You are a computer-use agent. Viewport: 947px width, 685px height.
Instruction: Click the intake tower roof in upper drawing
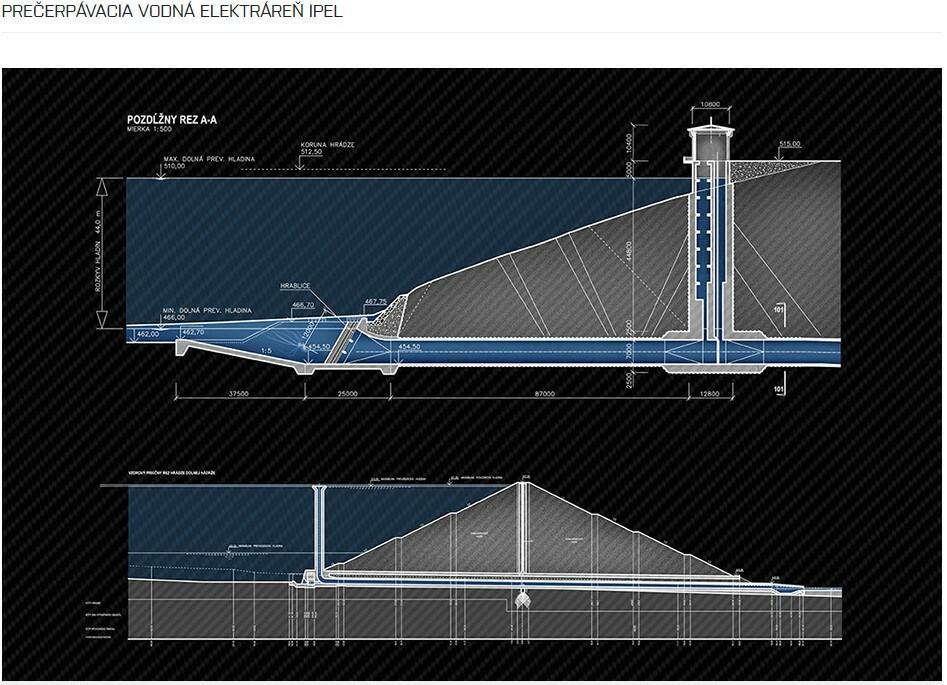pyautogui.click(x=711, y=128)
